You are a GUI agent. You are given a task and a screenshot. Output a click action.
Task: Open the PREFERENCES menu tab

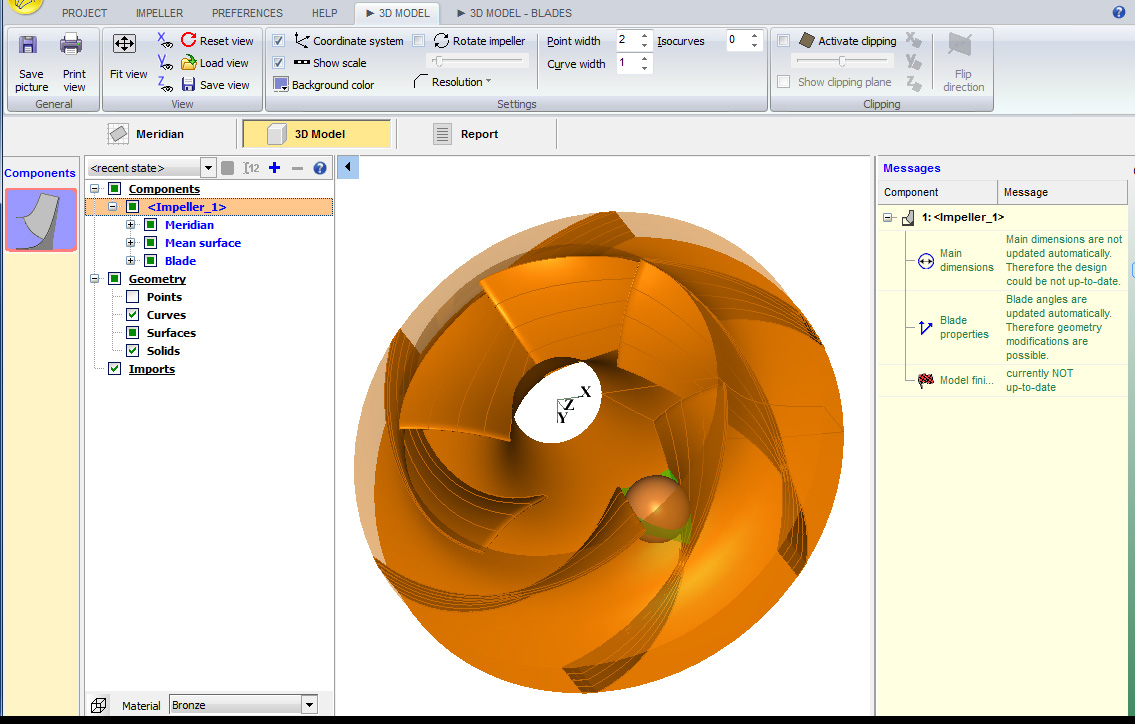tap(248, 13)
